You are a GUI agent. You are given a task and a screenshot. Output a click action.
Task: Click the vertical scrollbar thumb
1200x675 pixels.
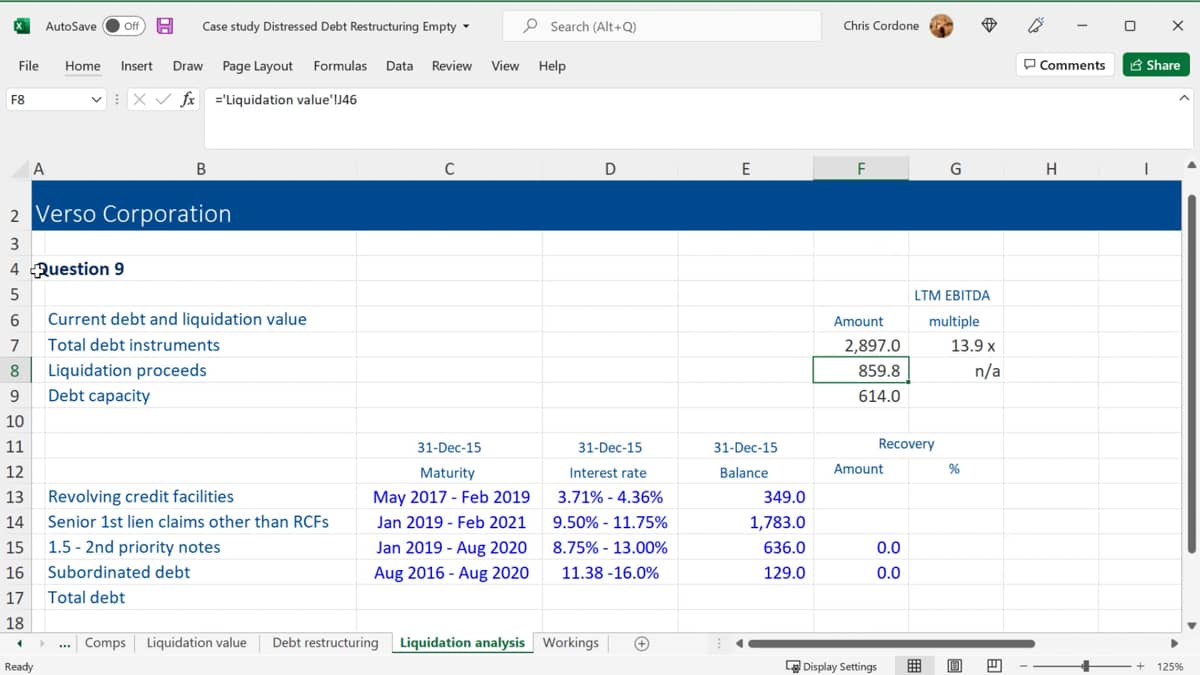[1190, 374]
